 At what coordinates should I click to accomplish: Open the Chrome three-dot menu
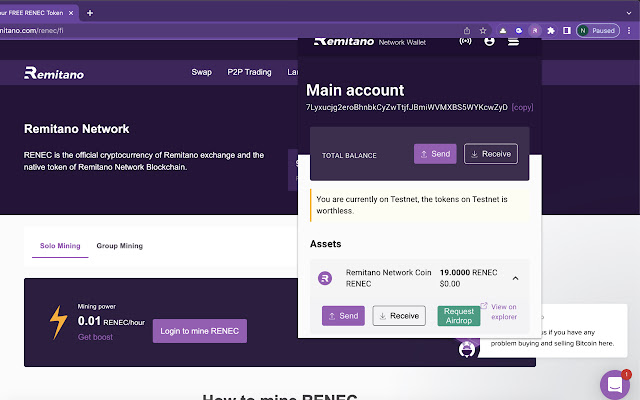(629, 31)
